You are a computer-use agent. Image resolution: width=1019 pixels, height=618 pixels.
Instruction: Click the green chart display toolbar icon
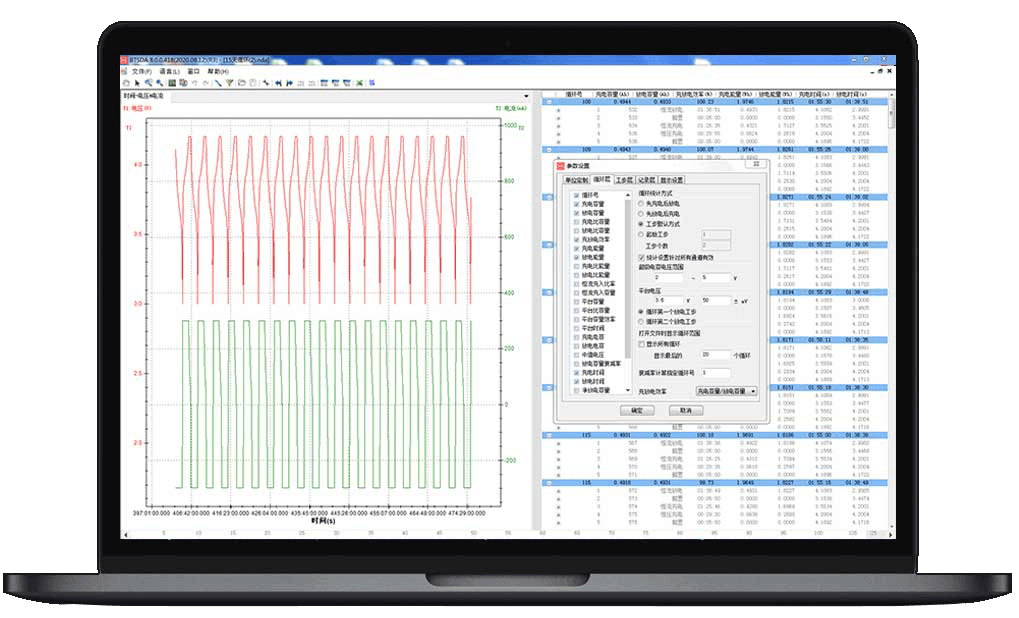[172, 83]
